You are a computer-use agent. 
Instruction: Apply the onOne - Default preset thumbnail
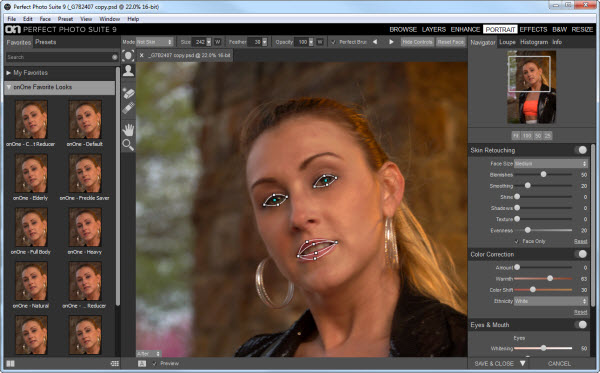[85, 119]
